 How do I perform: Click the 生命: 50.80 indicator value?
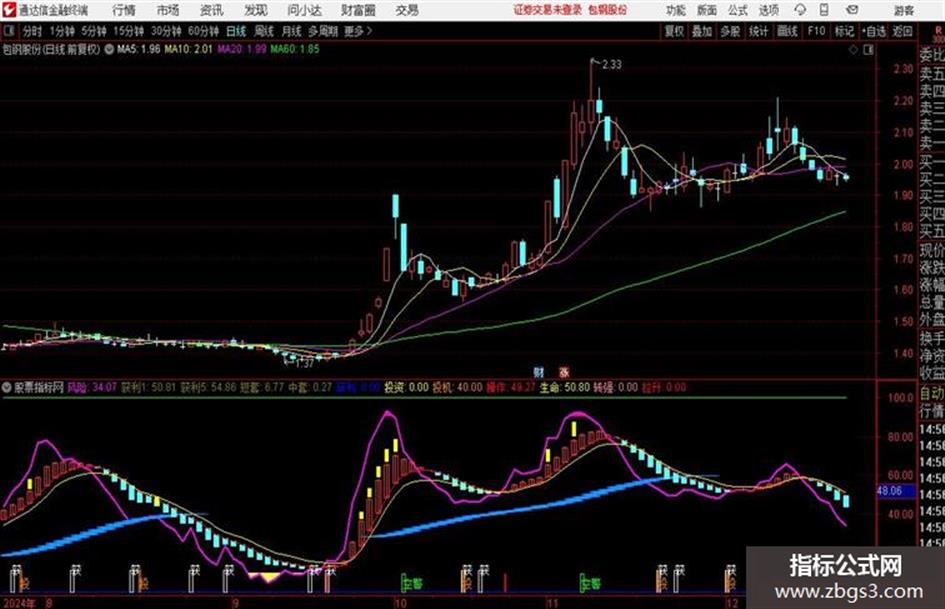point(564,388)
